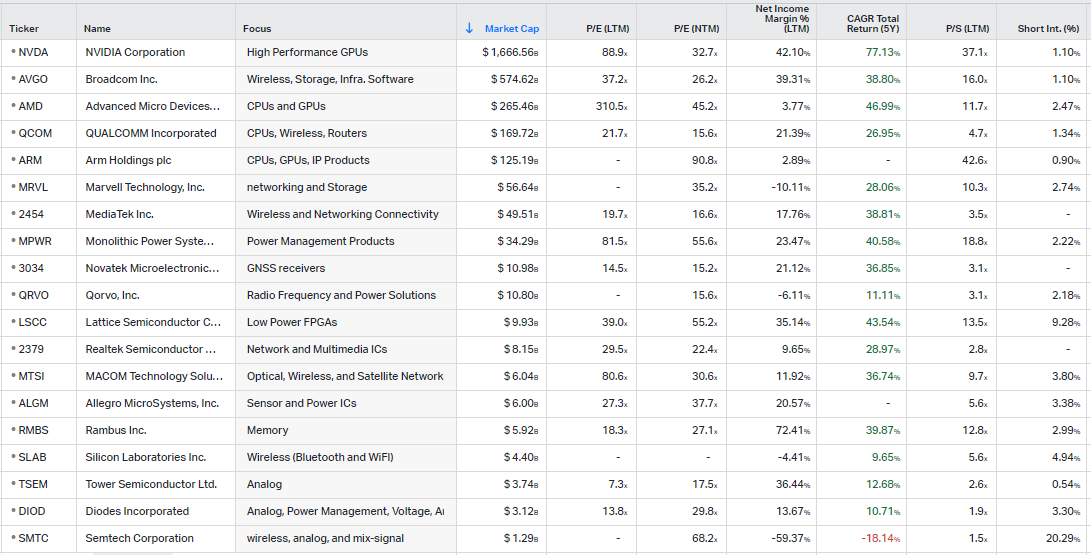Open Silicon Laboratories Inc. name entry
1091x555 pixels.
[x=145, y=457]
